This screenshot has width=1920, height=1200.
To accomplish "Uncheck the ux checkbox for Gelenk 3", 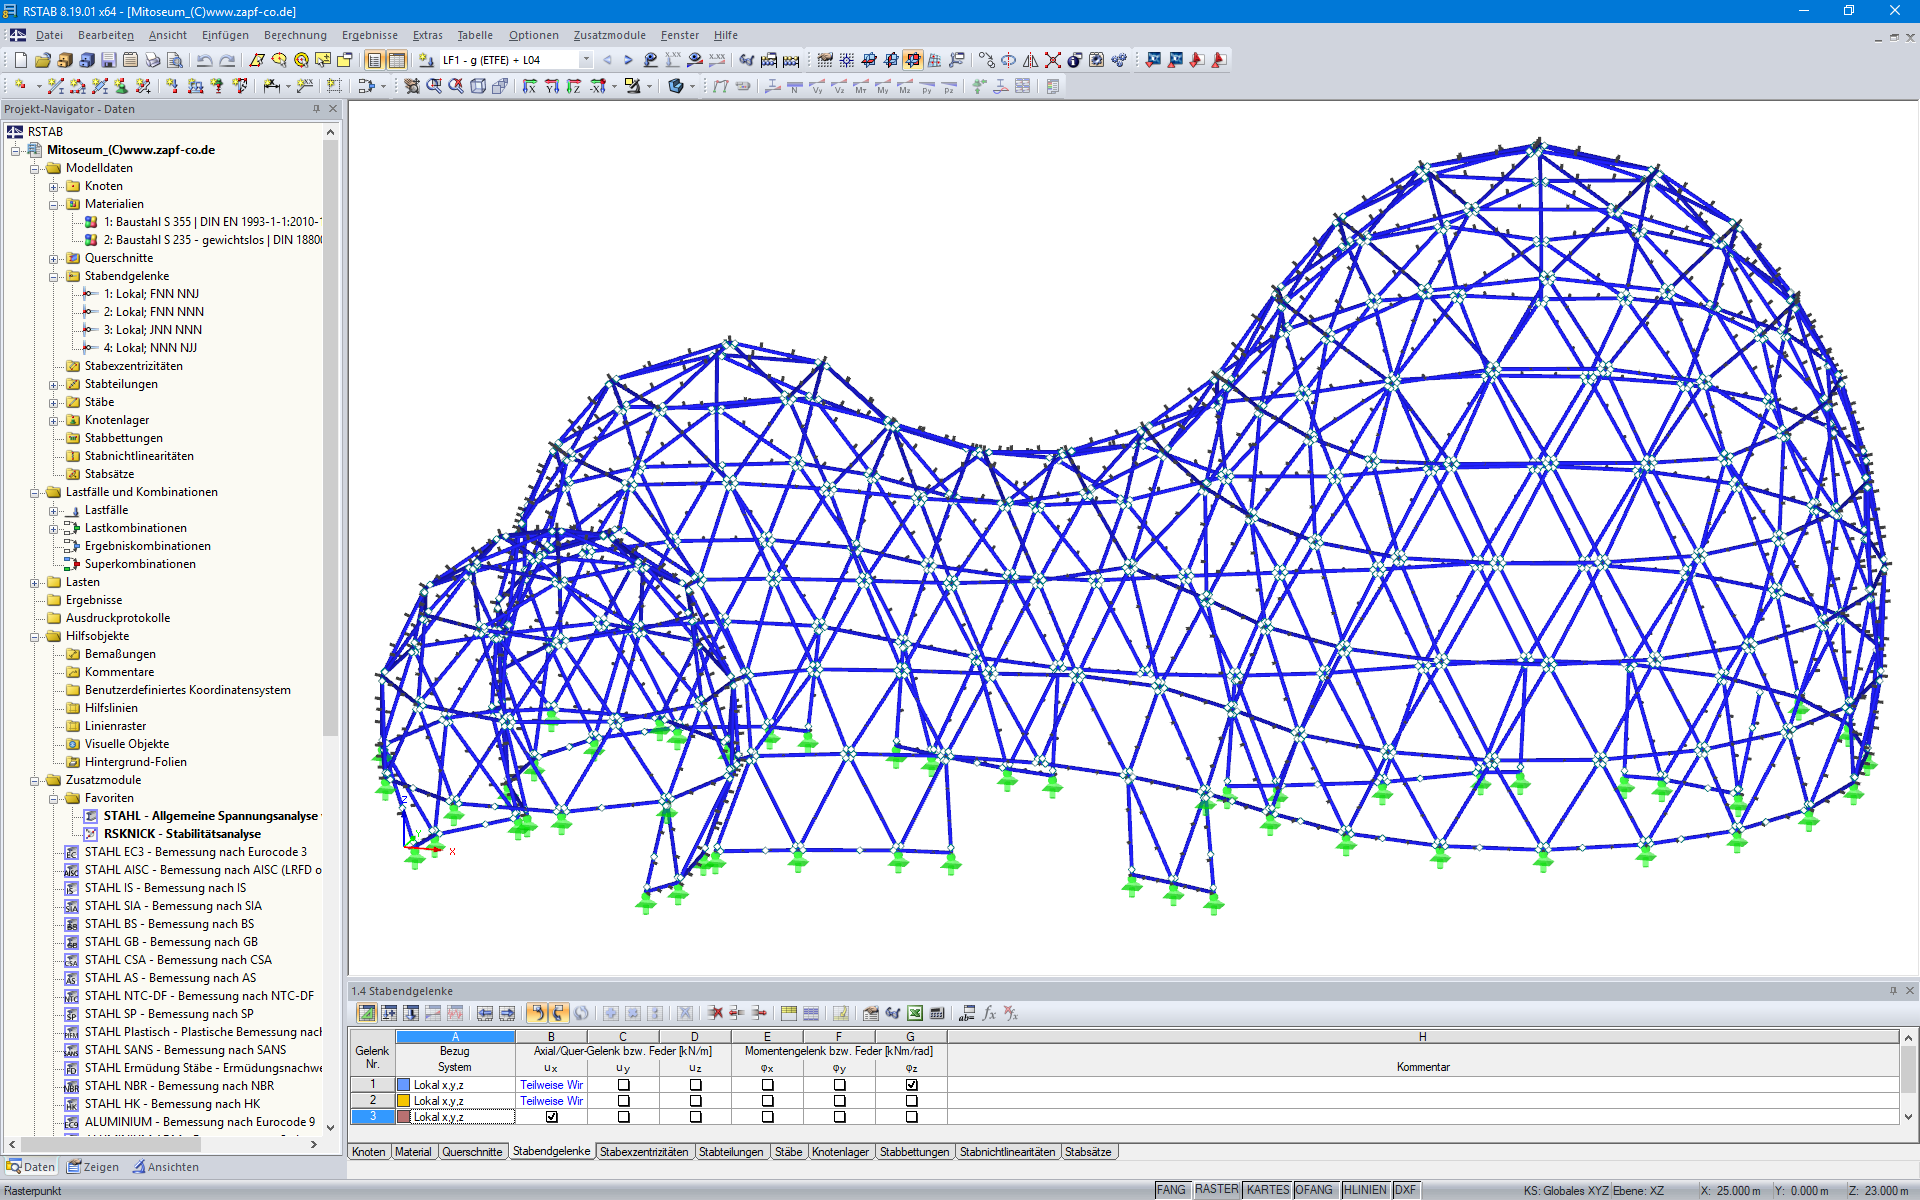I will click(551, 1117).
